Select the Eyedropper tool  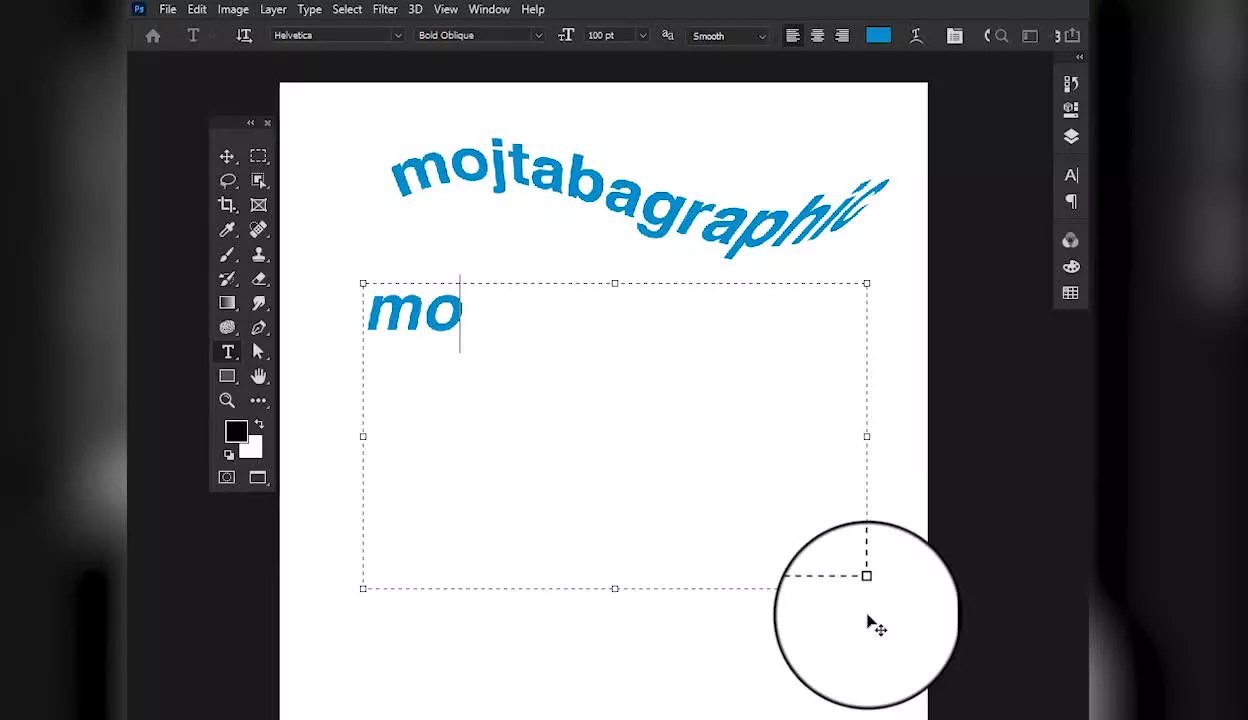click(x=227, y=229)
